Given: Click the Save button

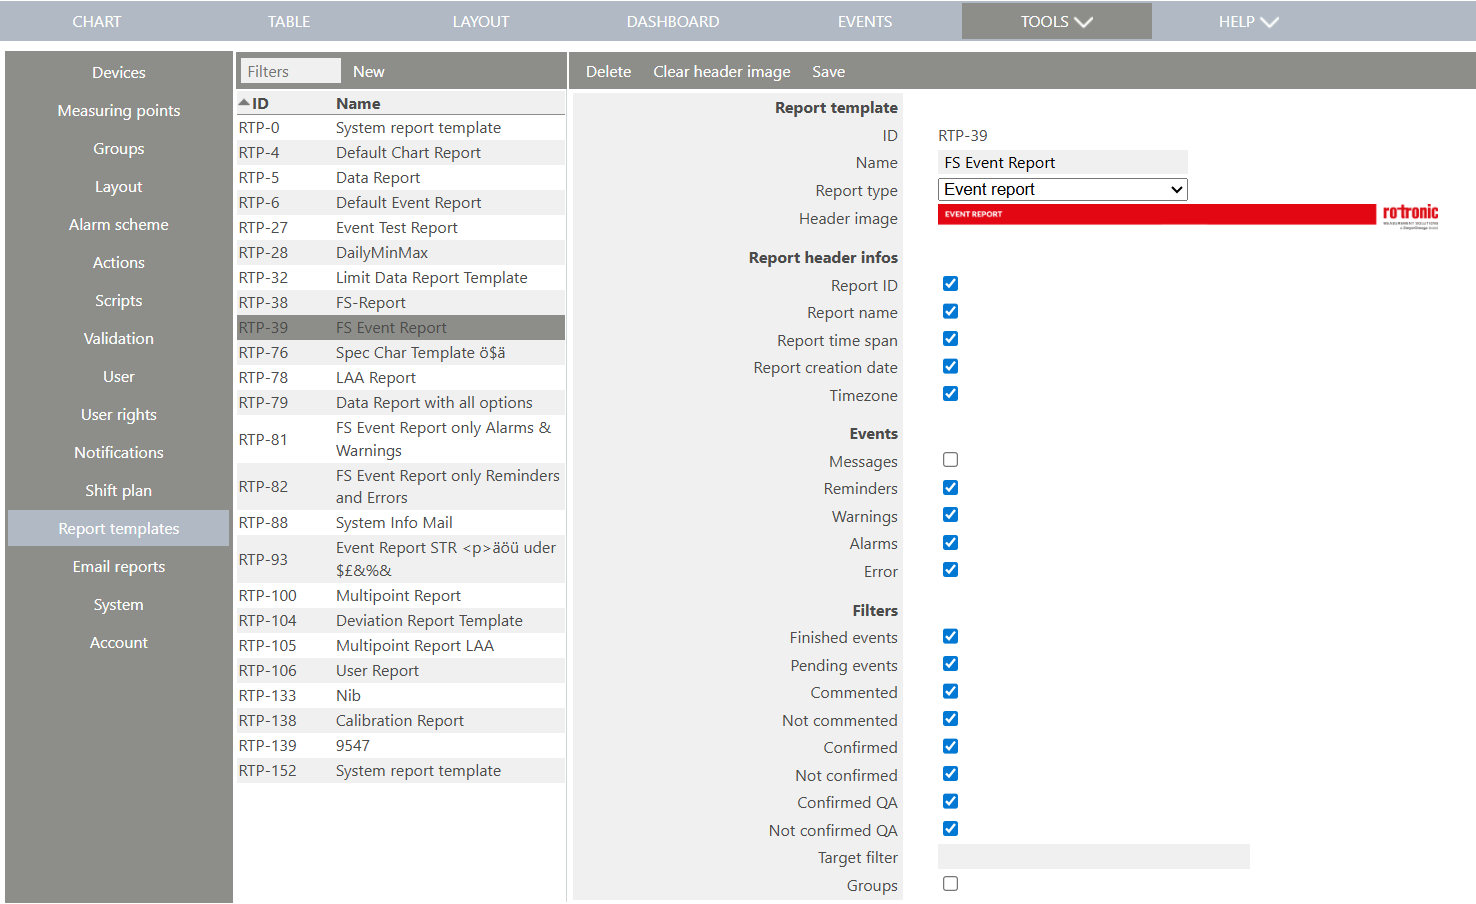Looking at the screenshot, I should 828,71.
